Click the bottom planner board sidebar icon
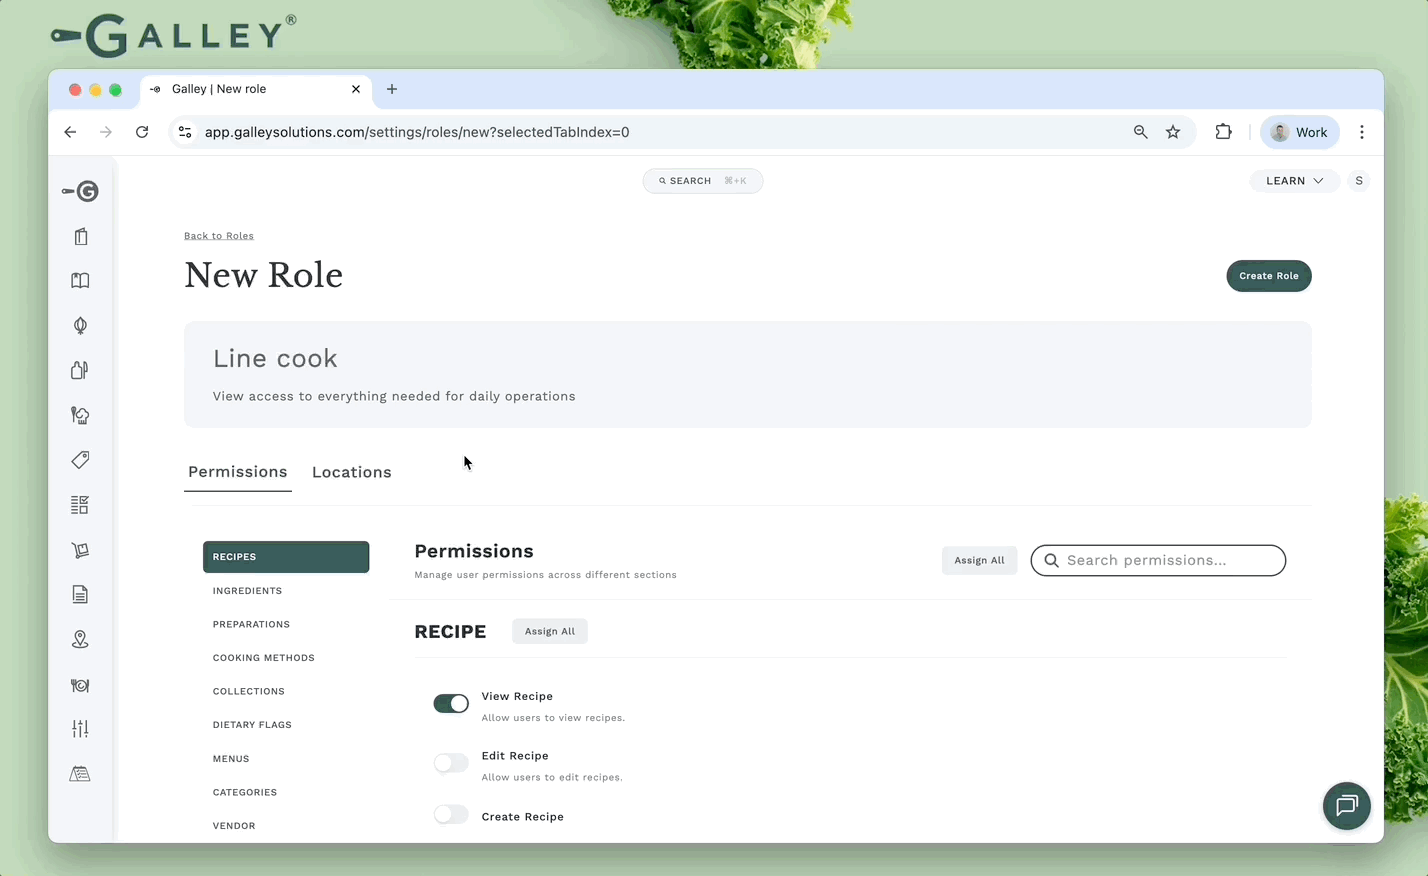Screen dimensions: 1428x876 point(80,774)
